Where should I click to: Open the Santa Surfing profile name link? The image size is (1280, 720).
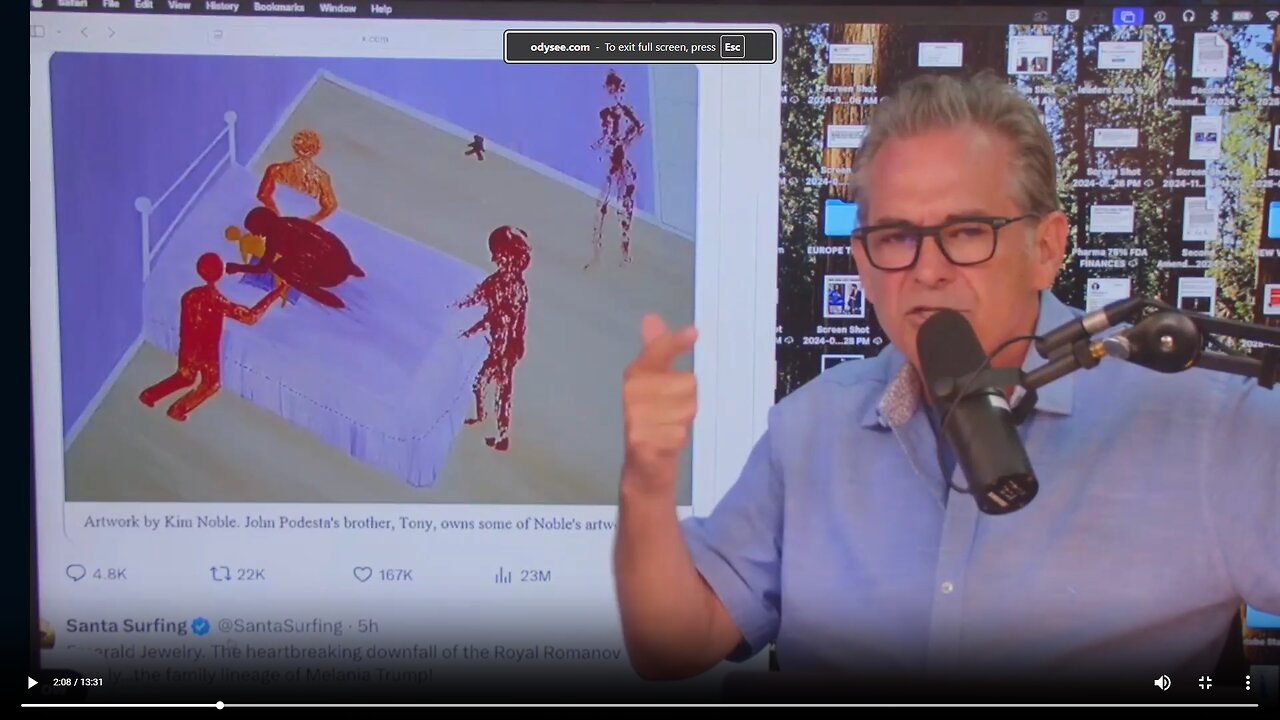pos(126,626)
